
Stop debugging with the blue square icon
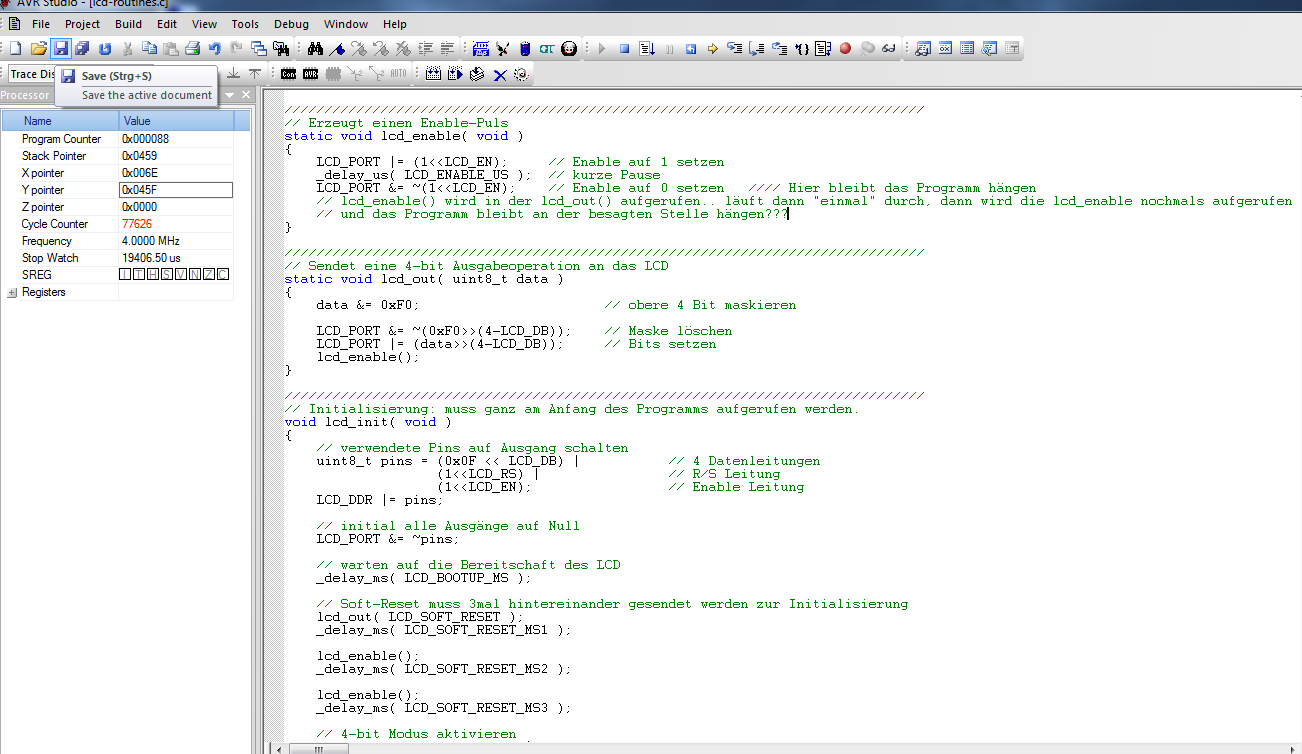pyautogui.click(x=624, y=48)
